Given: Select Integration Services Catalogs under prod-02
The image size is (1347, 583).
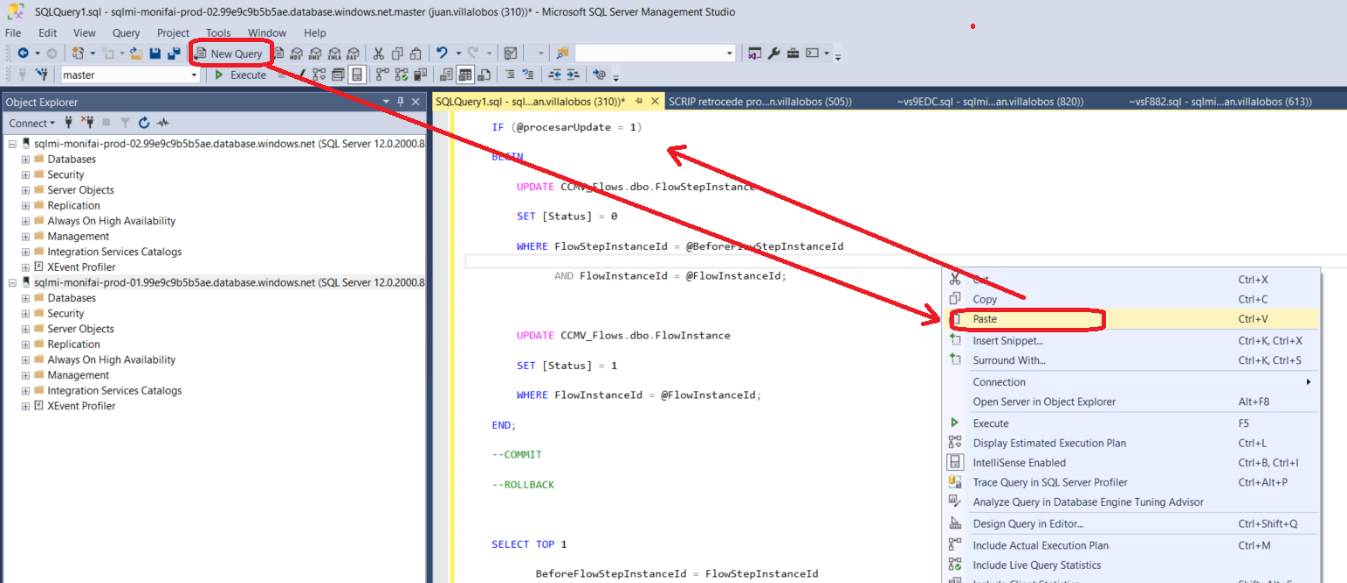Looking at the screenshot, I should pos(114,252).
